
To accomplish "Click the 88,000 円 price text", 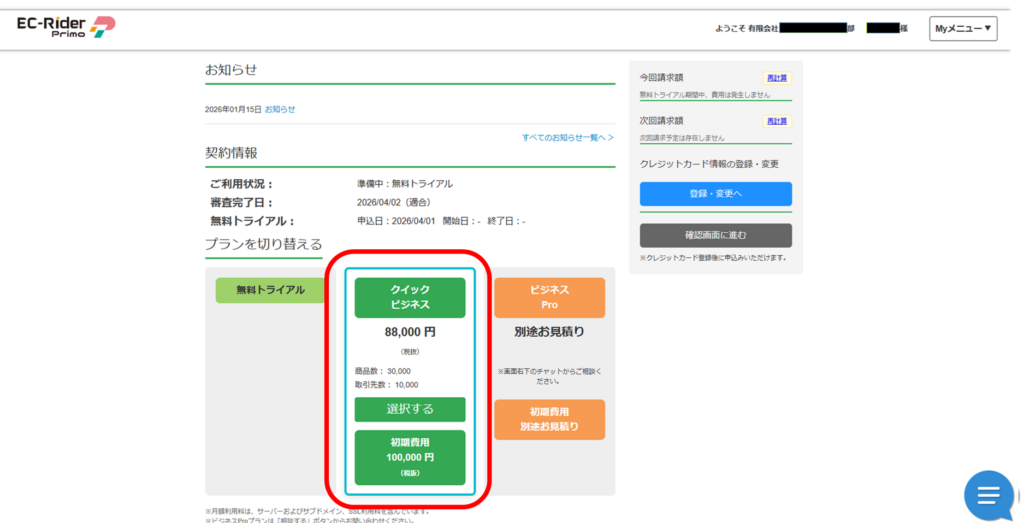I will click(x=410, y=331).
